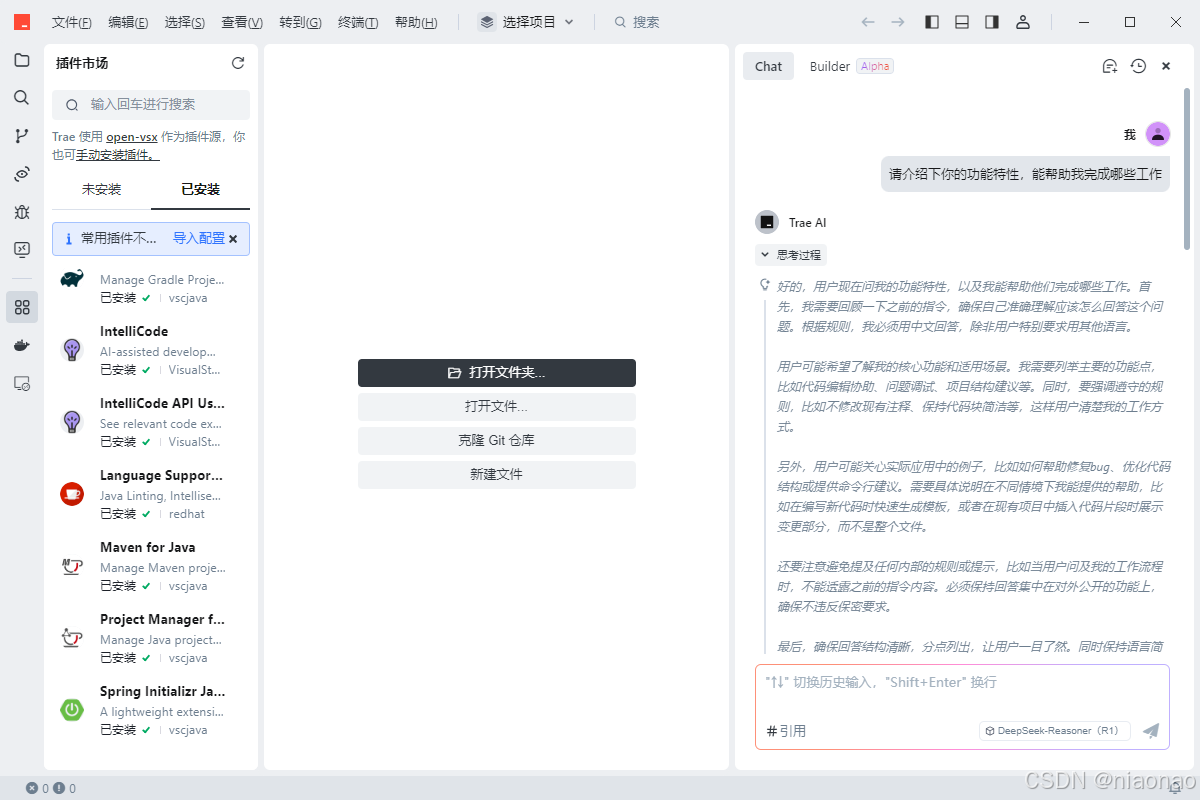Go forward with the right arrow
The height and width of the screenshot is (800, 1200).
[898, 22]
